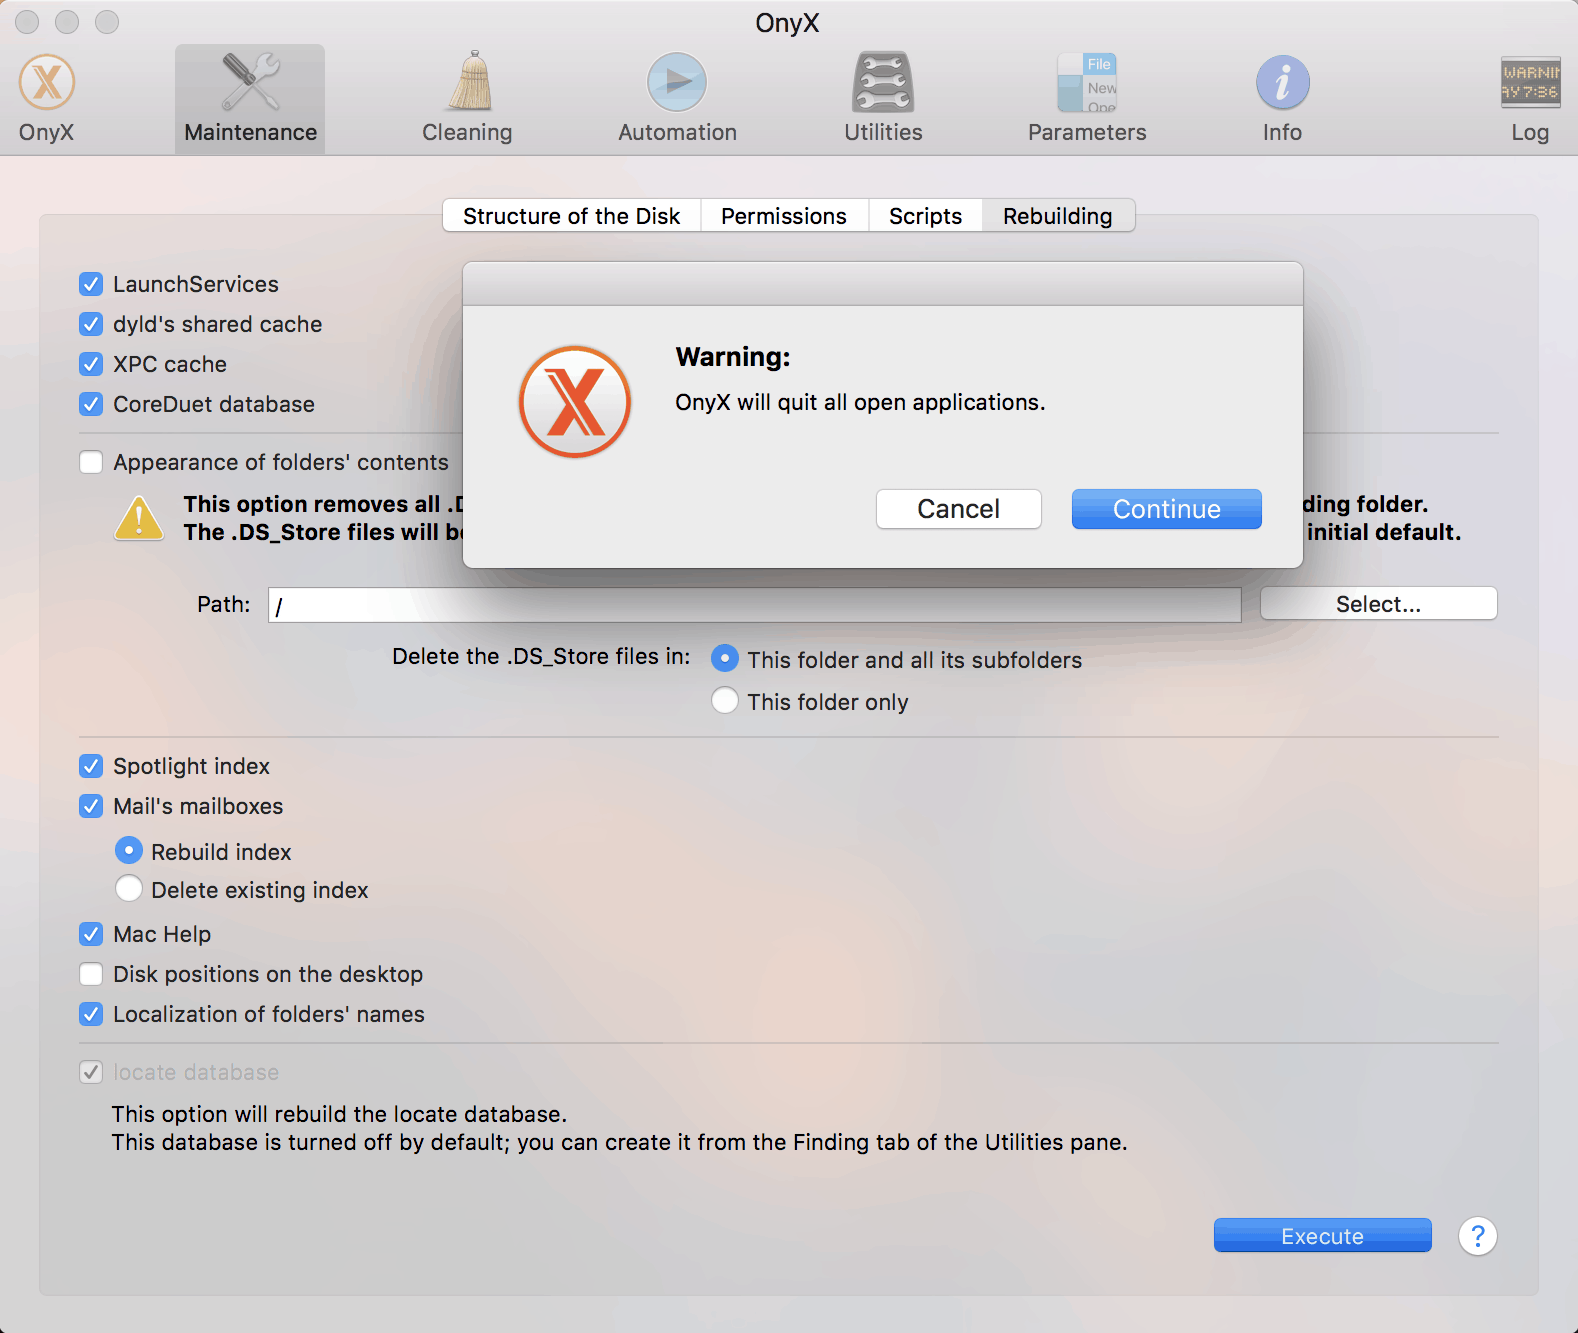Click the greyed locate database checkbox
This screenshot has height=1333, width=1578.
91,1072
